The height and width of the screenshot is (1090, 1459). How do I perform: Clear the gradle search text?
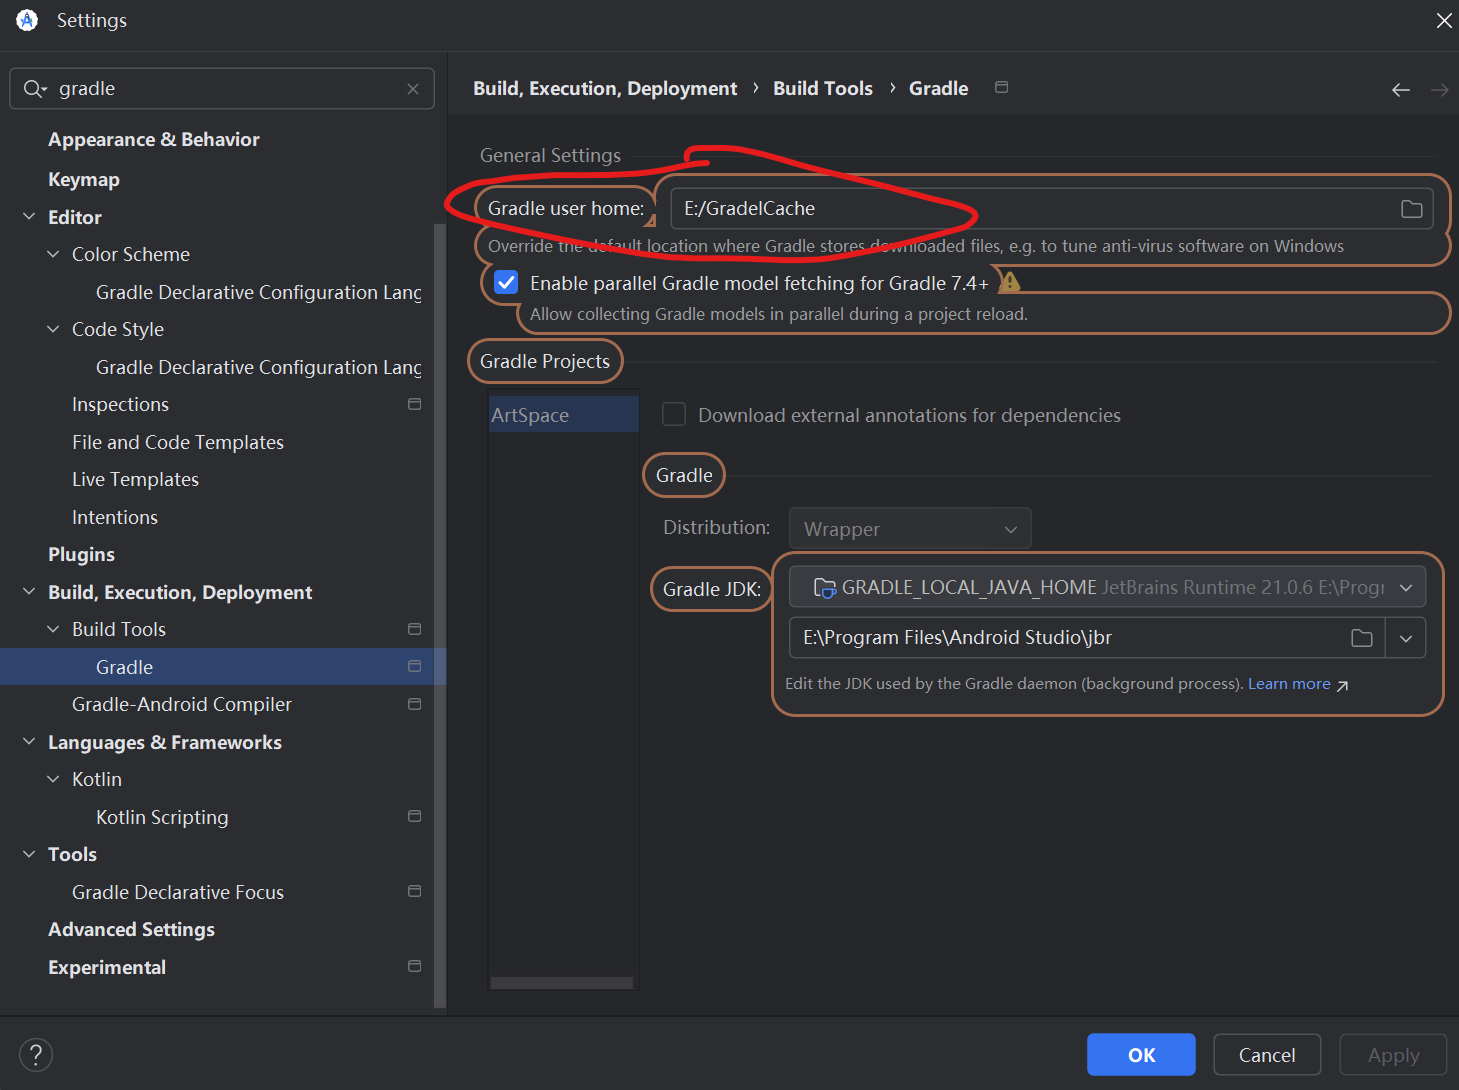(413, 89)
